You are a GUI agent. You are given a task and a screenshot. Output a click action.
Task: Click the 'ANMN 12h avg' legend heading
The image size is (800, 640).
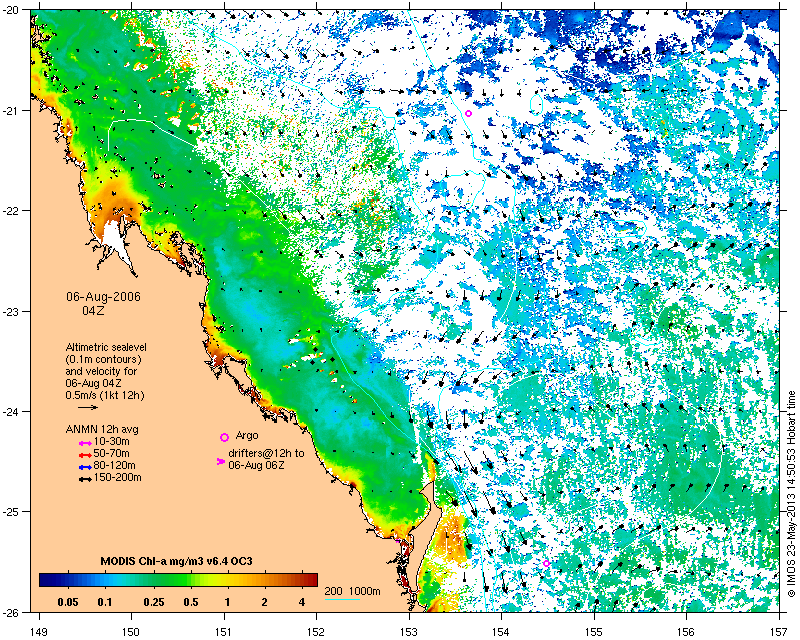[102, 429]
